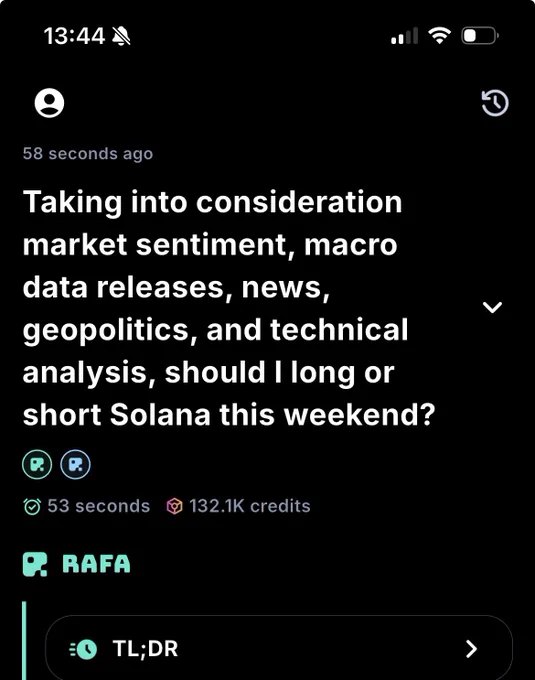Tap the credits cube icon
The height and width of the screenshot is (680, 535).
pyautogui.click(x=174, y=506)
